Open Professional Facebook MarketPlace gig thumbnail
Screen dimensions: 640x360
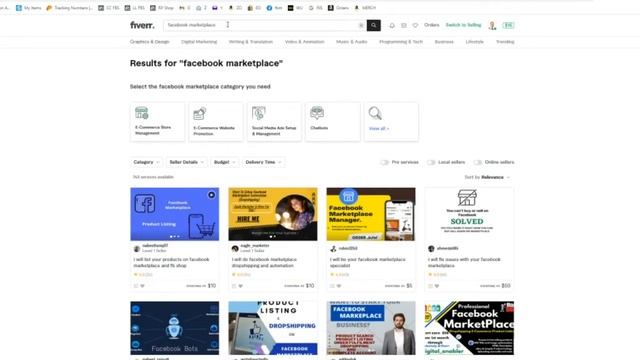pos(469,328)
